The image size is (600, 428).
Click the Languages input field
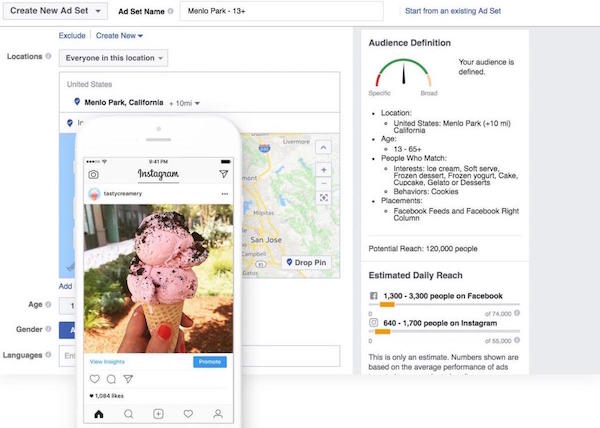(x=199, y=356)
